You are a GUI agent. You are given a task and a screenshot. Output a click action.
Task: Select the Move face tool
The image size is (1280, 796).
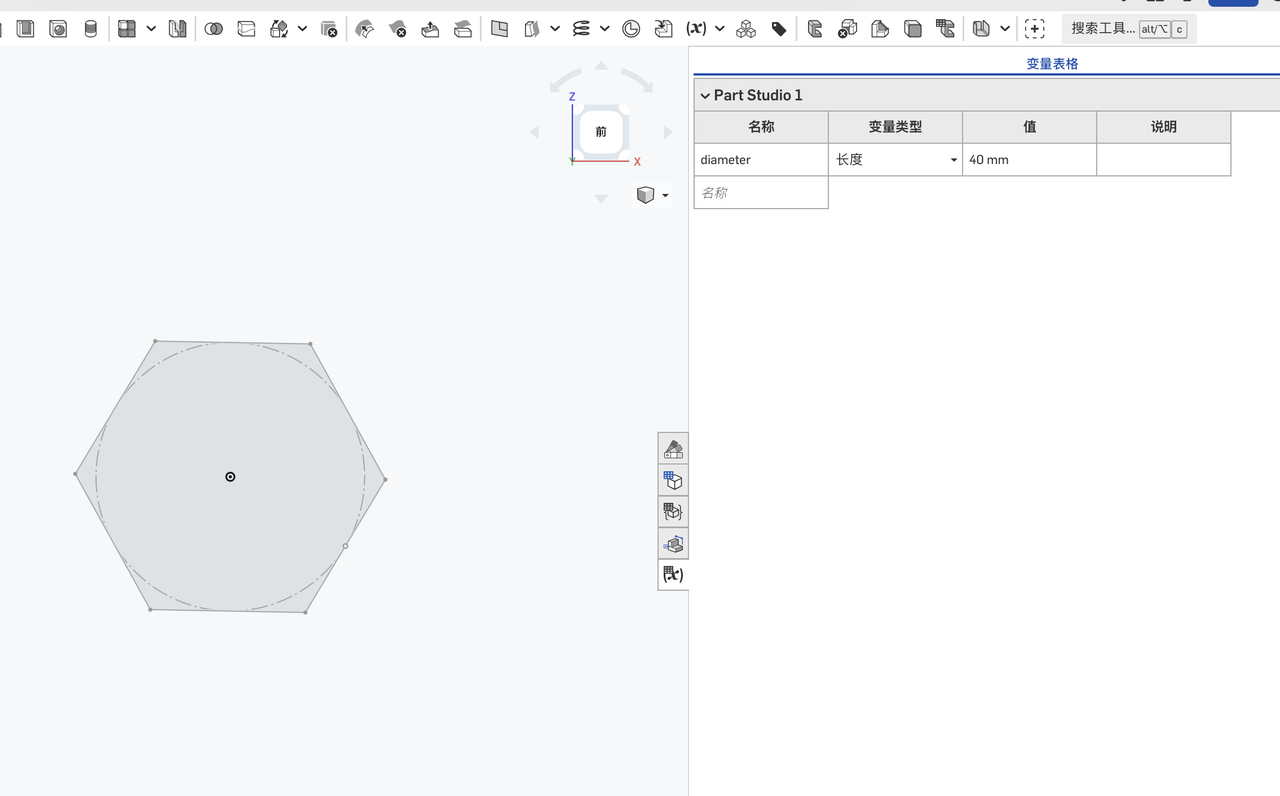(x=430, y=29)
